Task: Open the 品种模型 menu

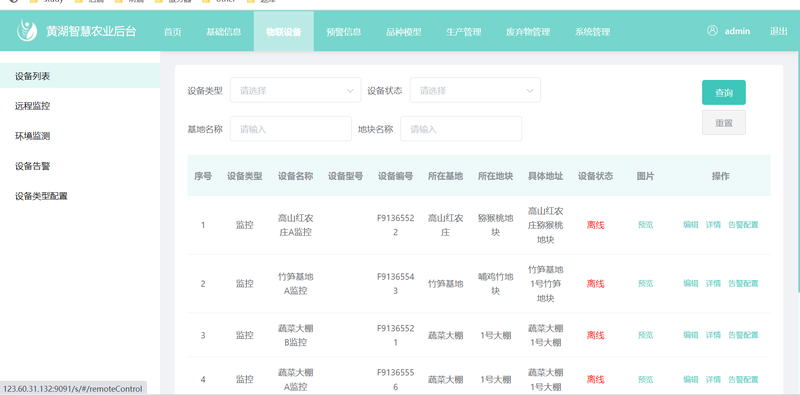Action: [404, 32]
